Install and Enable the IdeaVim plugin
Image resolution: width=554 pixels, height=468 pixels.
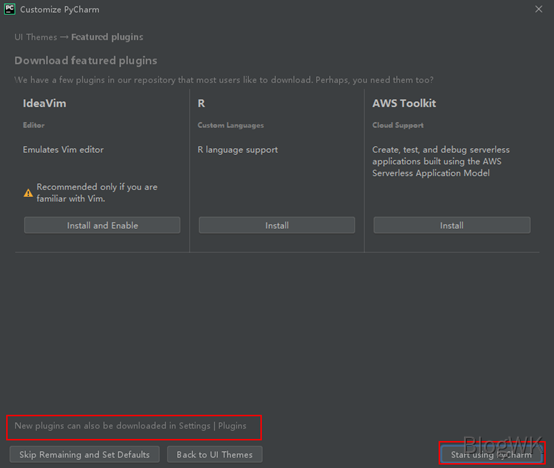[102, 225]
